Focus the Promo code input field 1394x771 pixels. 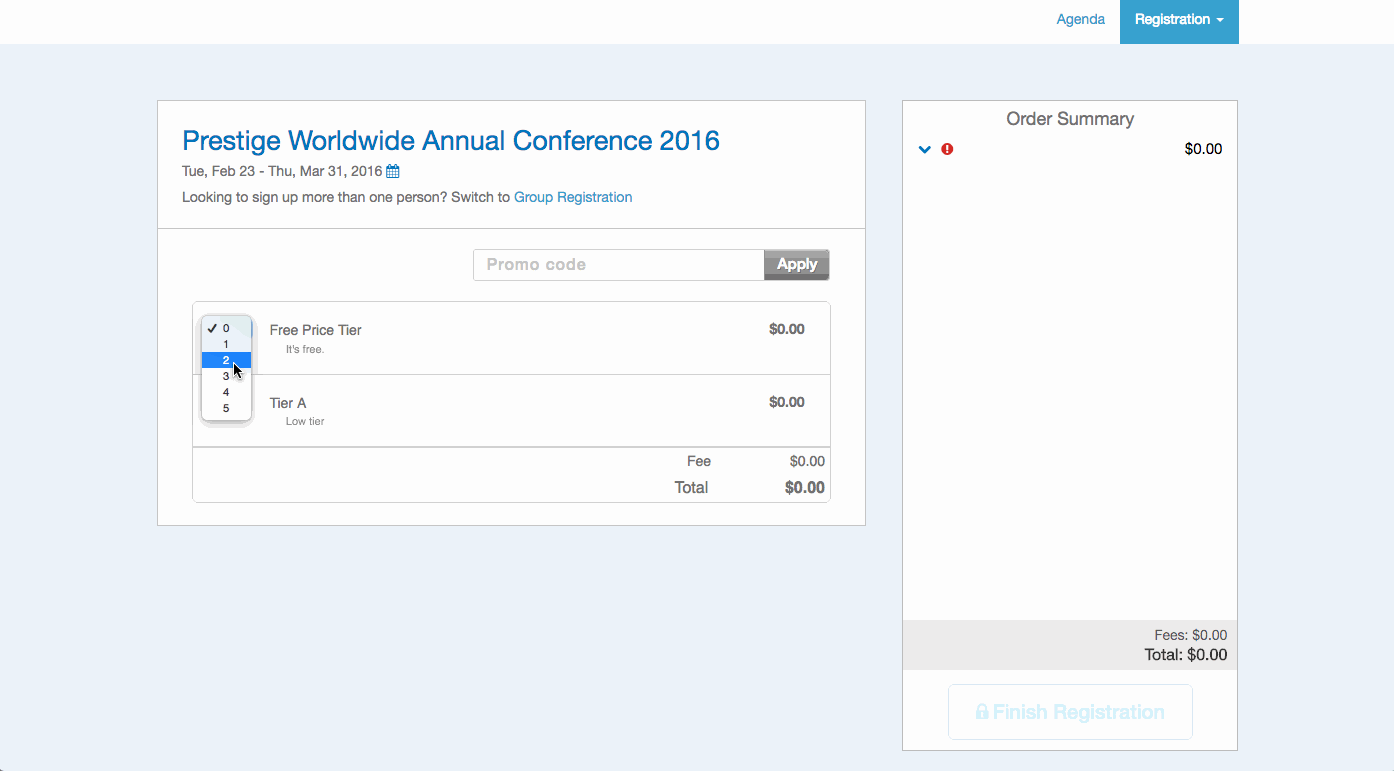click(x=618, y=265)
